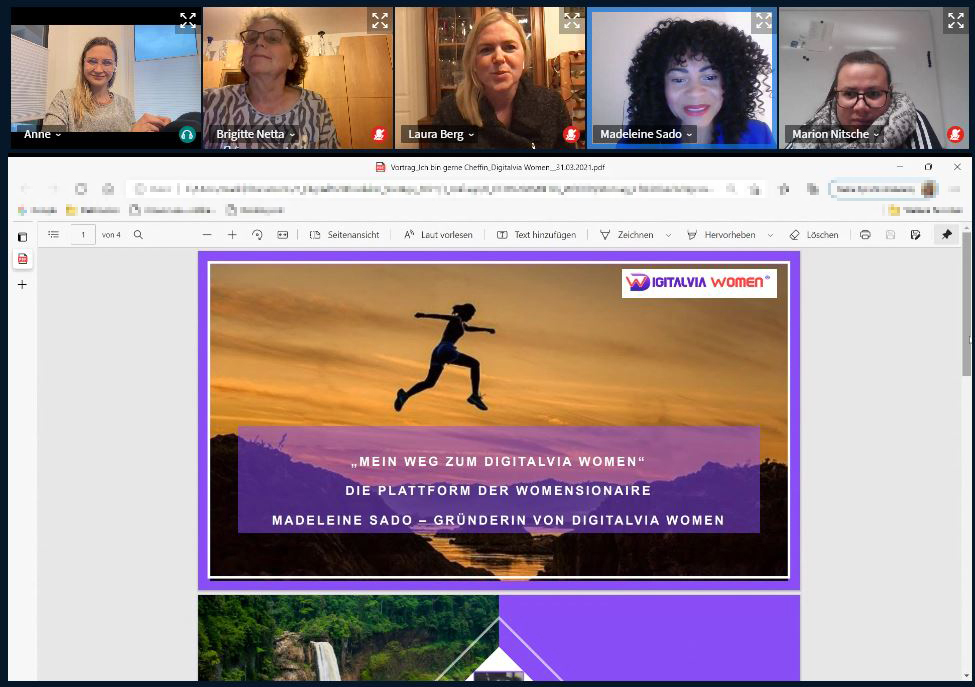Open the browser collections icon
Image resolution: width=975 pixels, height=687 pixels.
[x=813, y=189]
